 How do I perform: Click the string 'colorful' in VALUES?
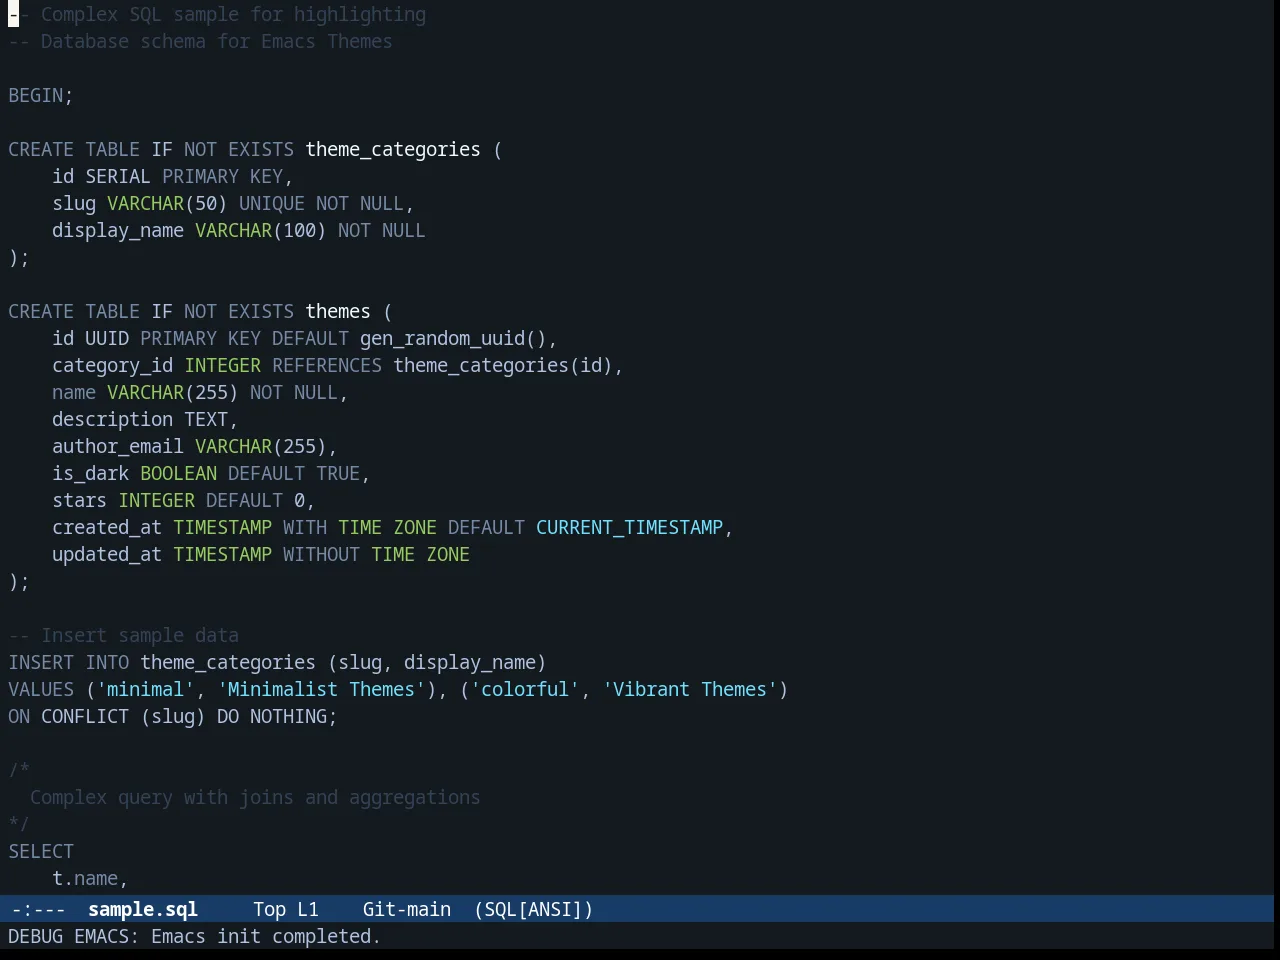click(525, 689)
